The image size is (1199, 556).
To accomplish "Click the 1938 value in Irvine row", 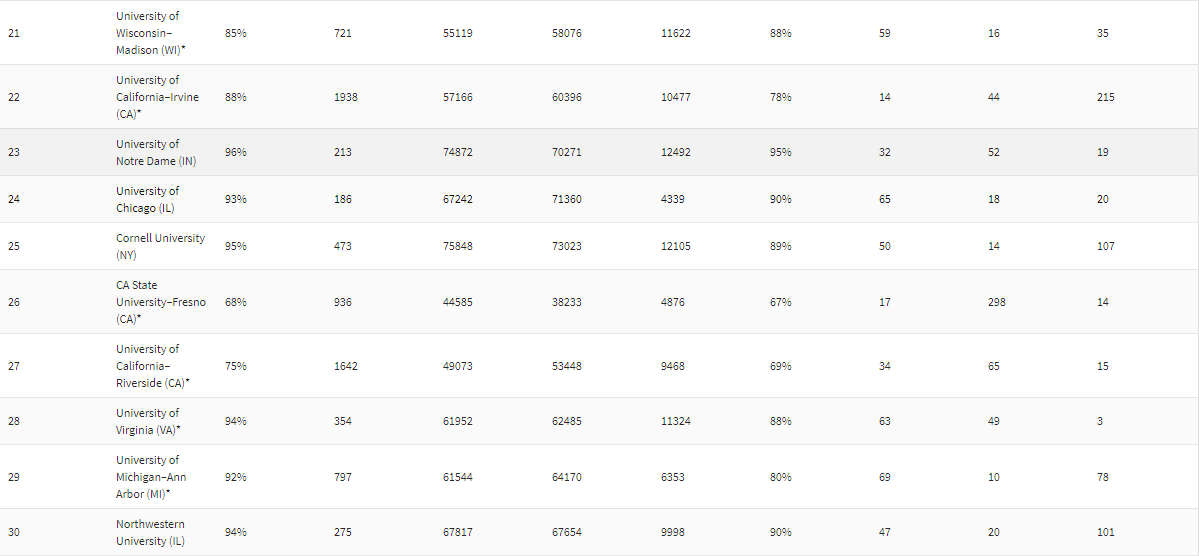I will (346, 97).
